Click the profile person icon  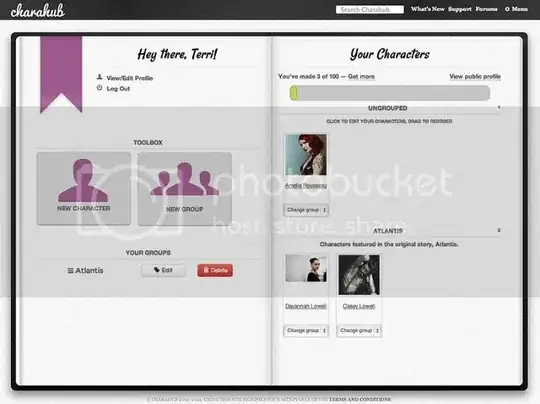click(x=100, y=77)
